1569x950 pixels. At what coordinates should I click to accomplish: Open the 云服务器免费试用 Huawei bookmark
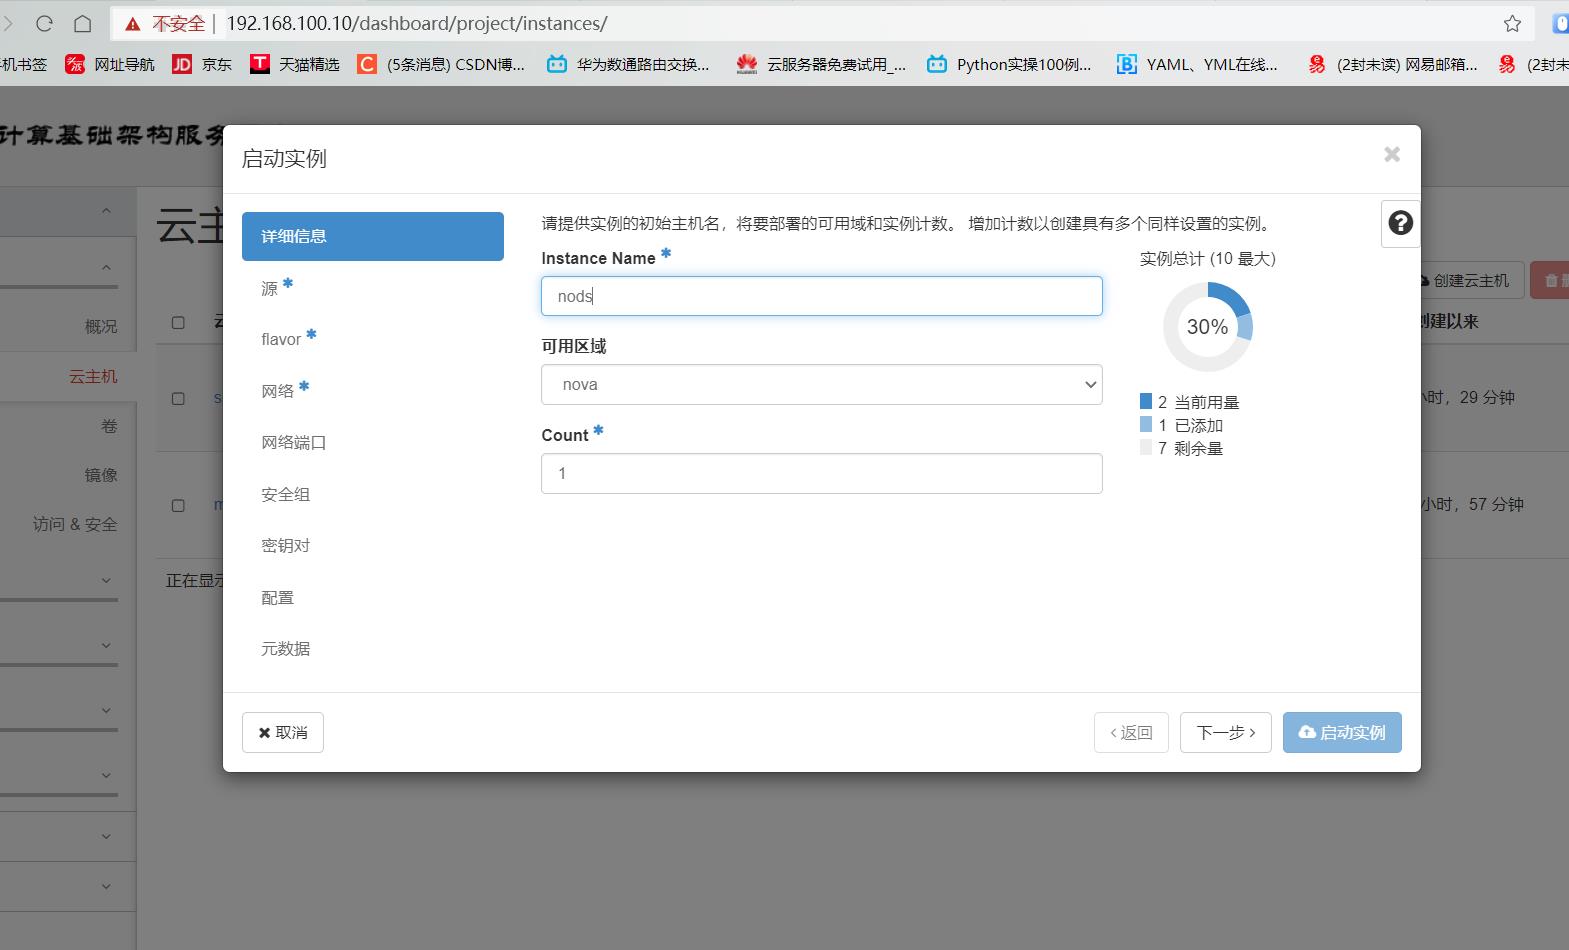click(821, 64)
